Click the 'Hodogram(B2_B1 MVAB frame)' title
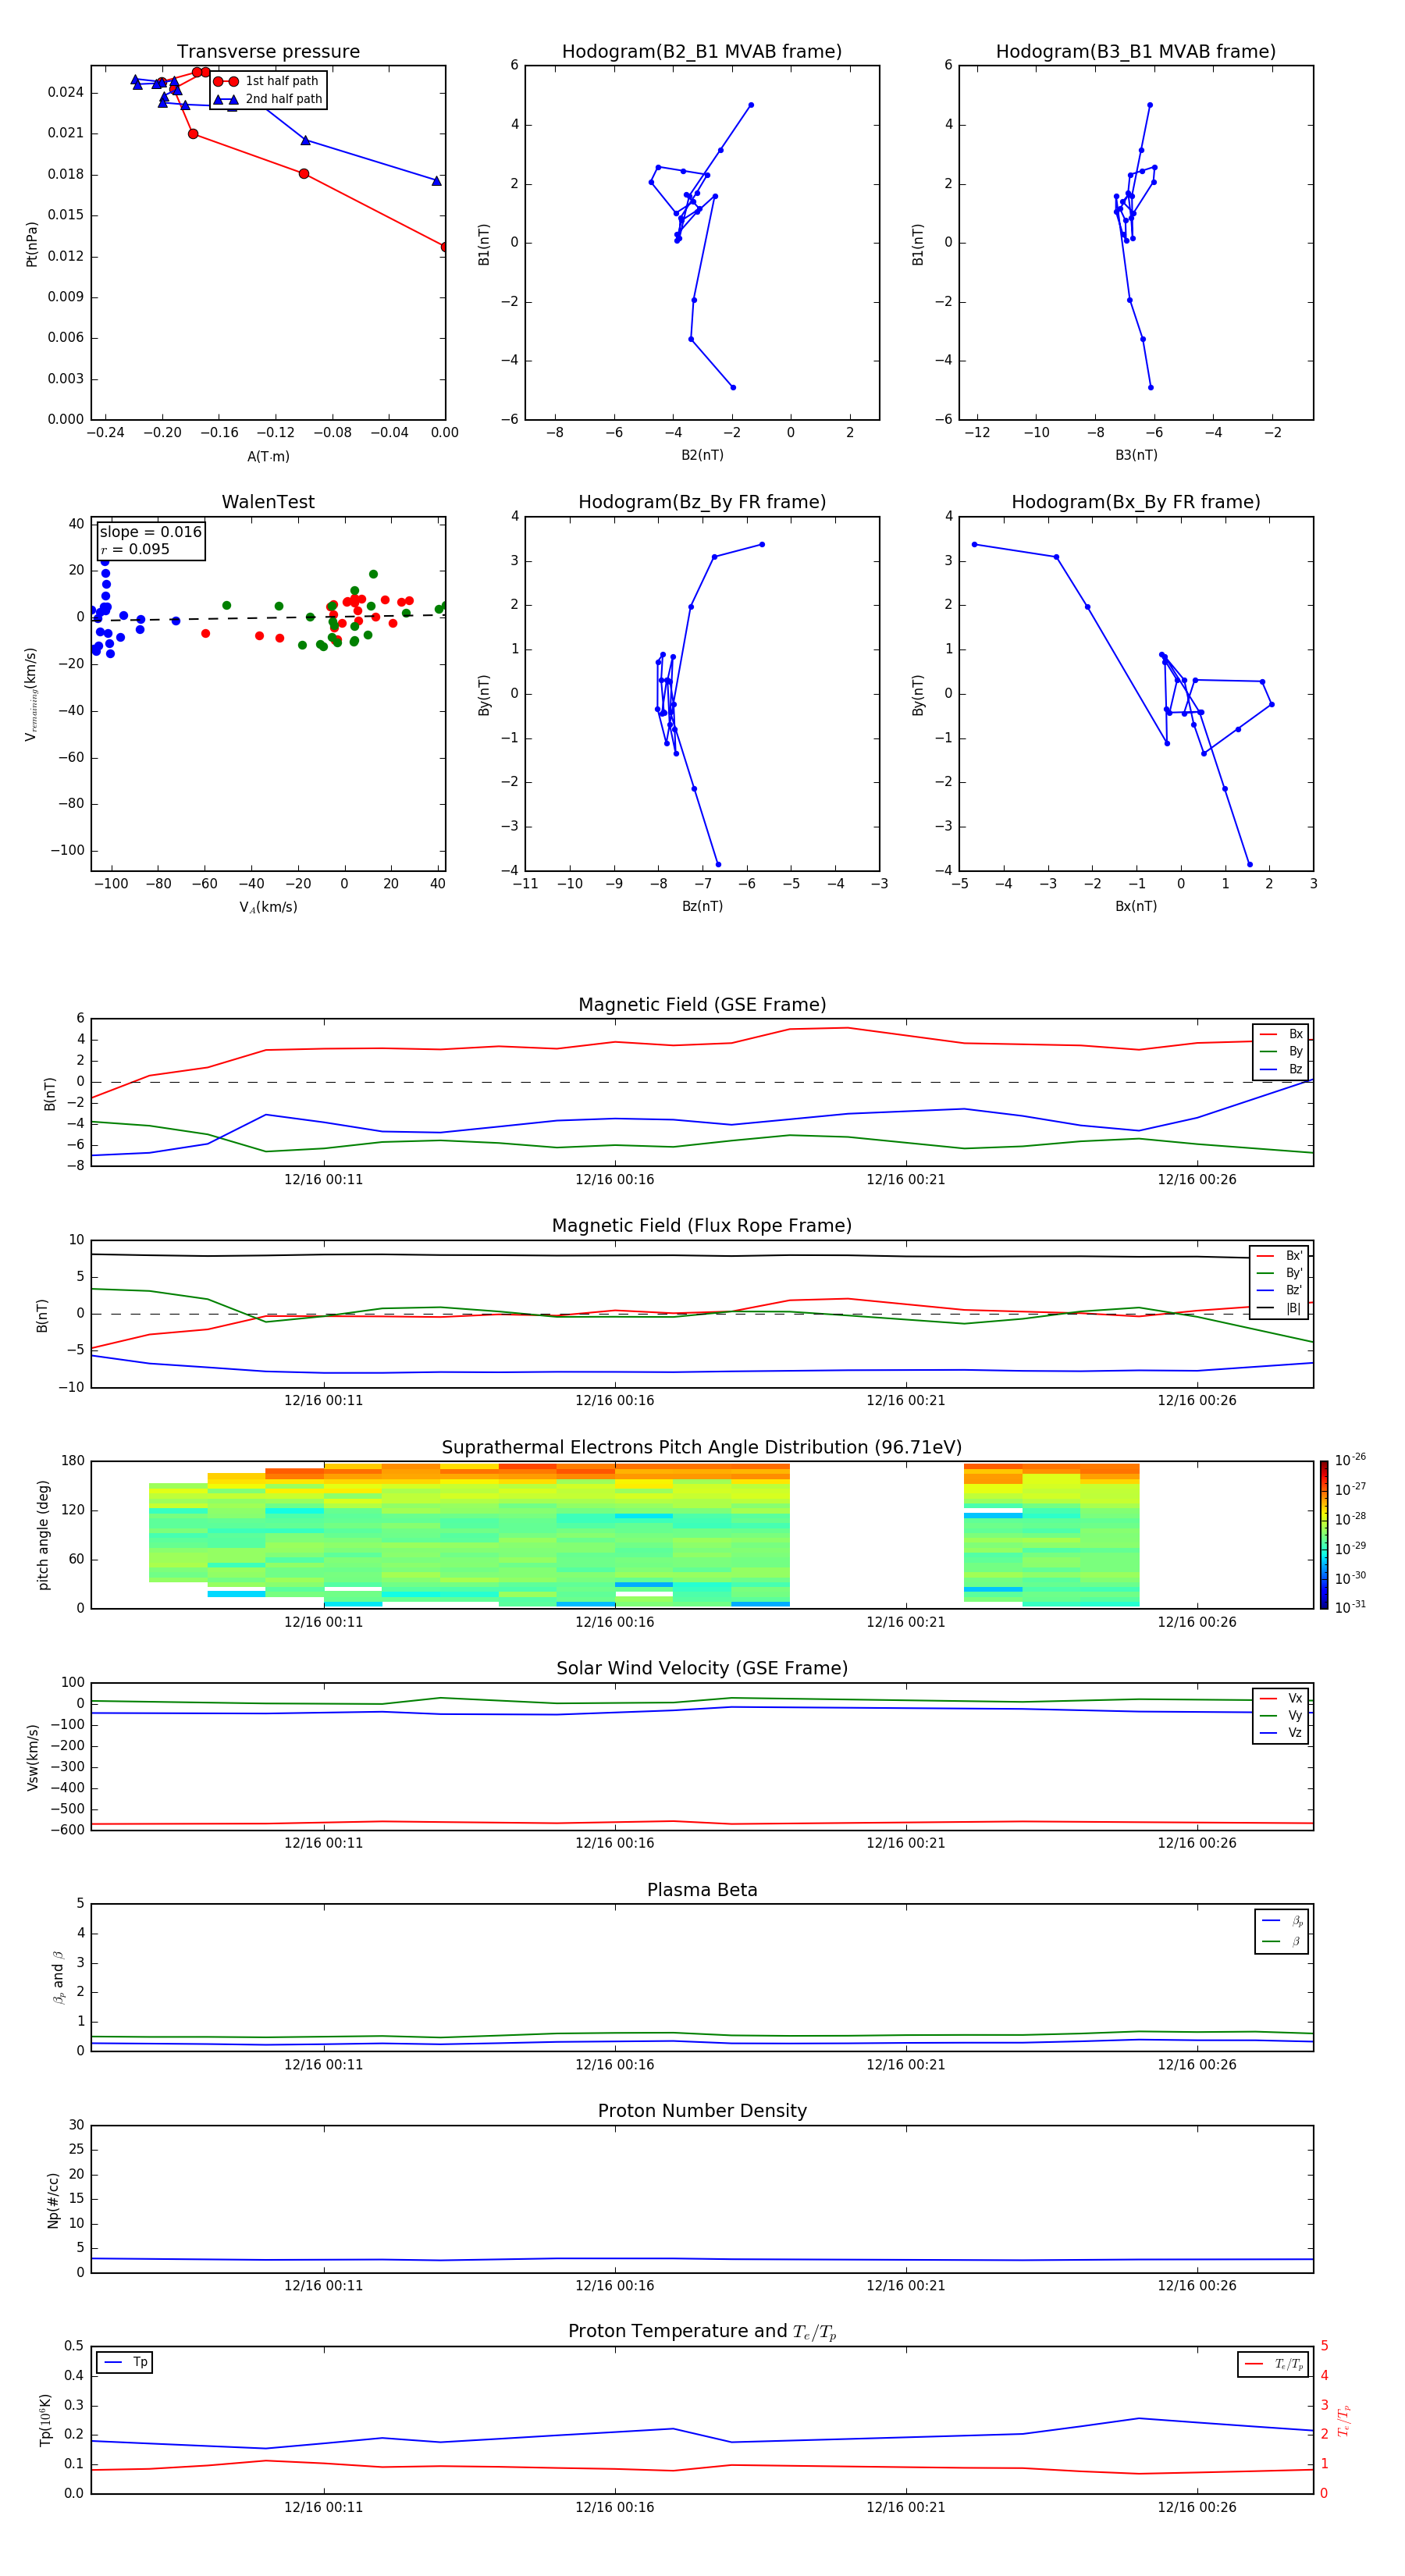The height and width of the screenshot is (2576, 1405). click(x=702, y=52)
